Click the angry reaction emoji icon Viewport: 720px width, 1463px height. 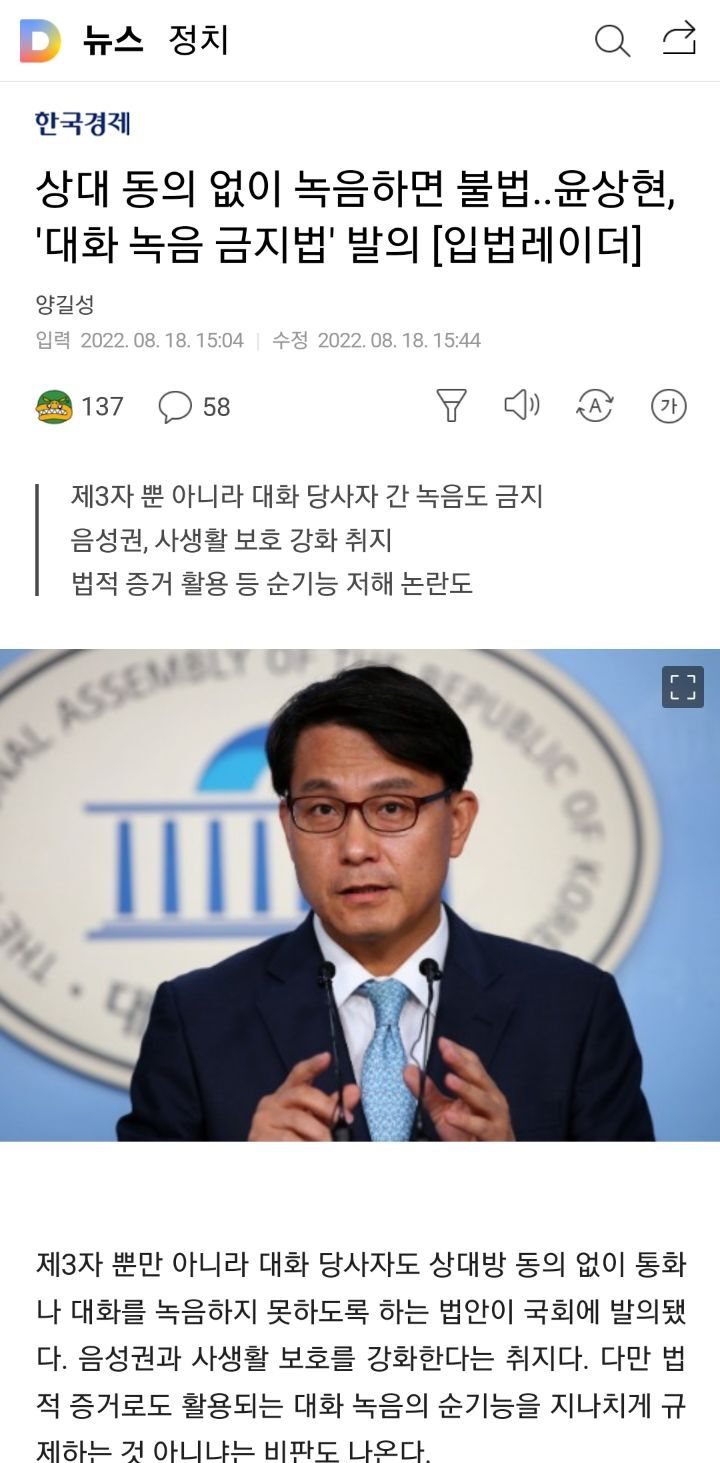tap(54, 406)
